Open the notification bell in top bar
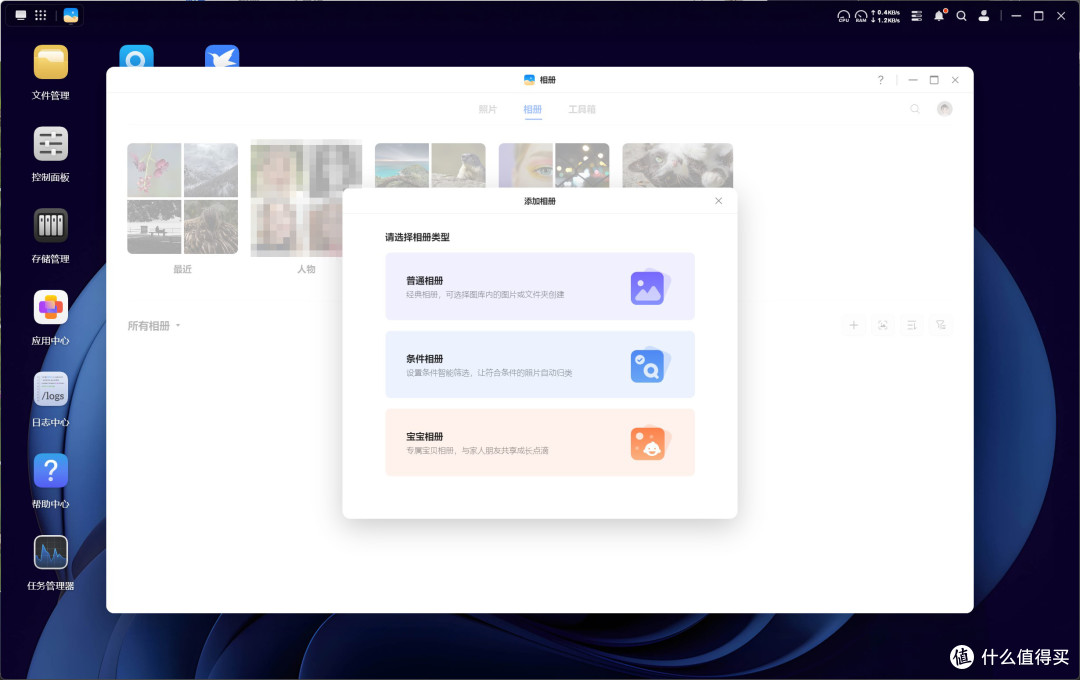Viewport: 1080px width, 680px height. point(939,15)
